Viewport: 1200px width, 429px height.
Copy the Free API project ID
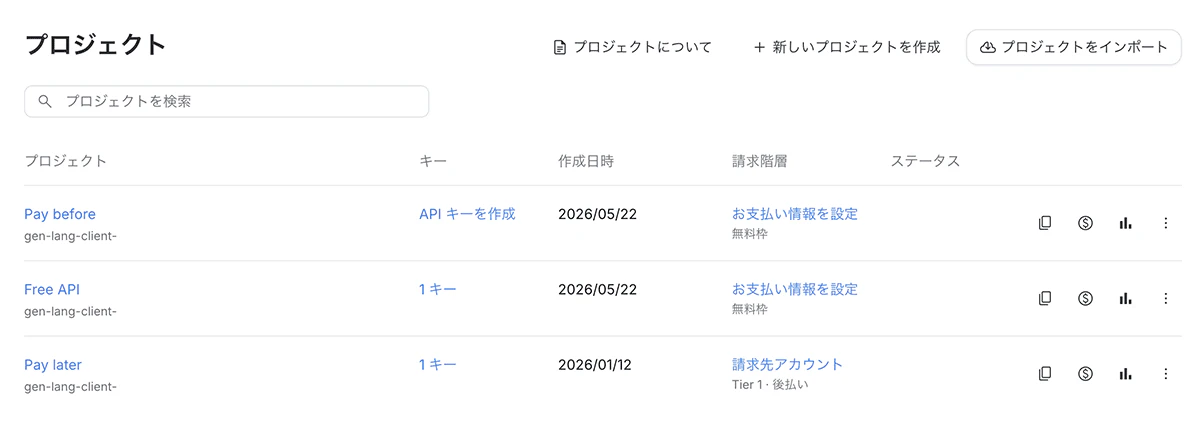[1045, 298]
